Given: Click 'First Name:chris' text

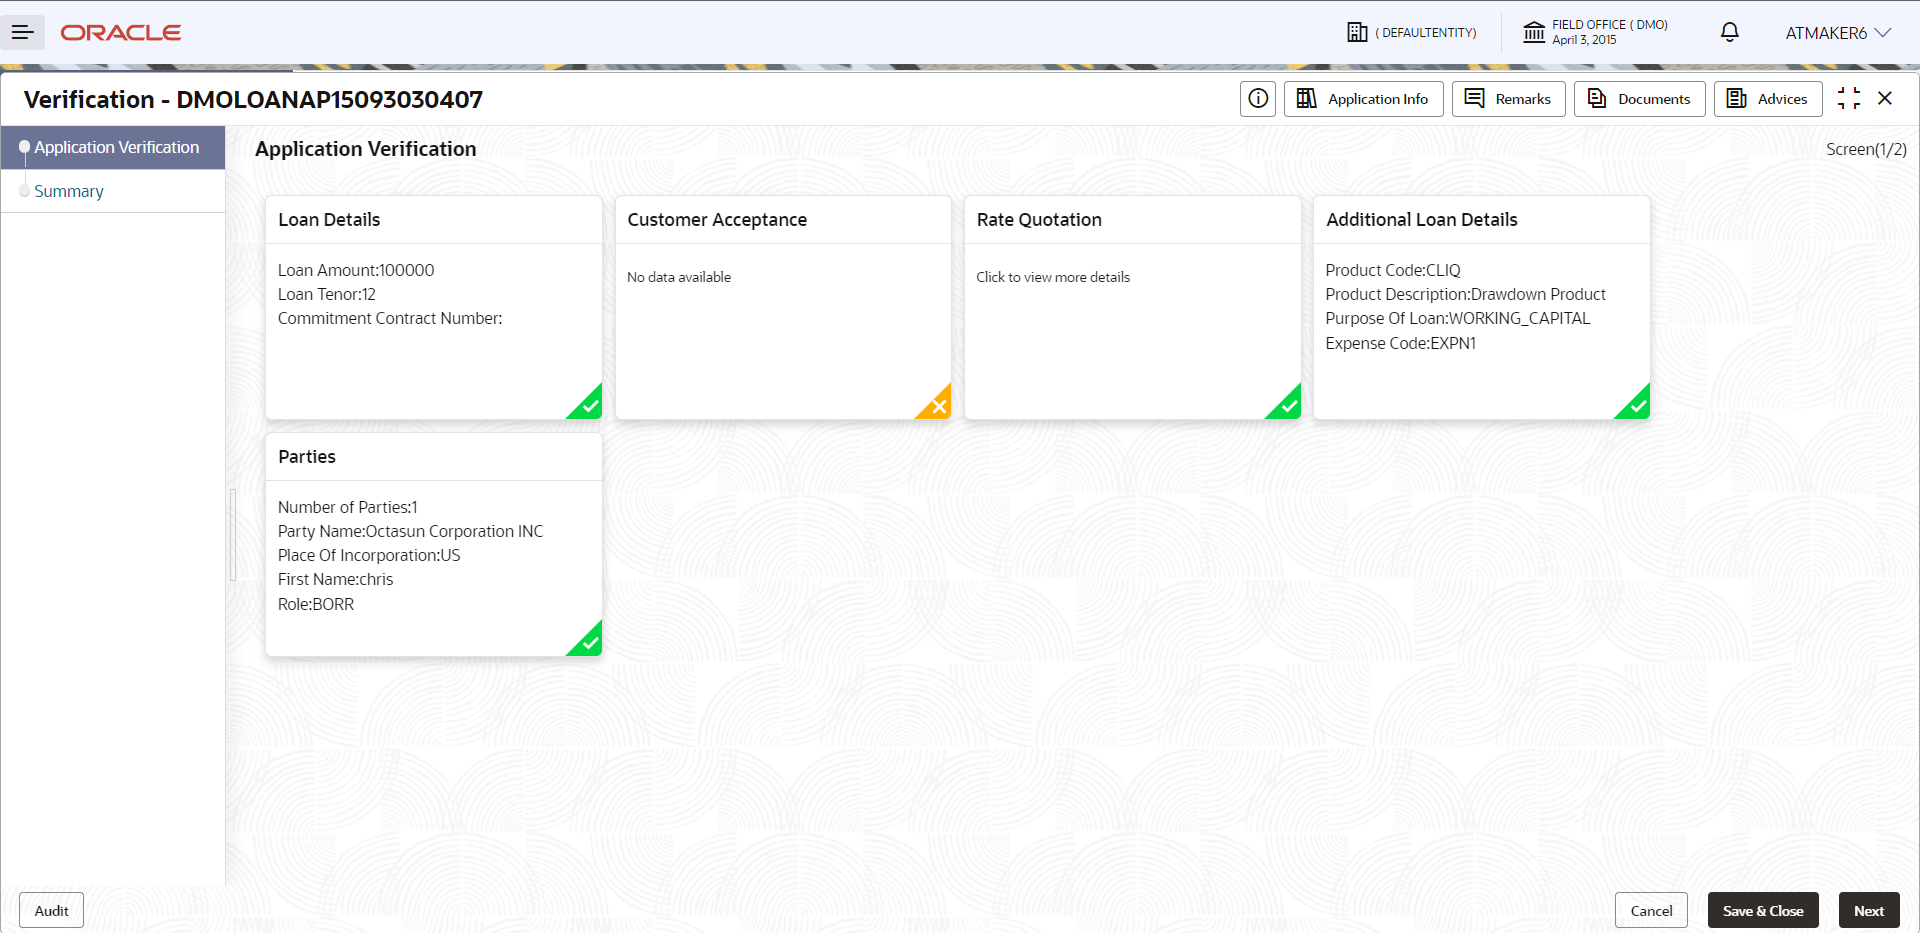Looking at the screenshot, I should click(x=336, y=579).
